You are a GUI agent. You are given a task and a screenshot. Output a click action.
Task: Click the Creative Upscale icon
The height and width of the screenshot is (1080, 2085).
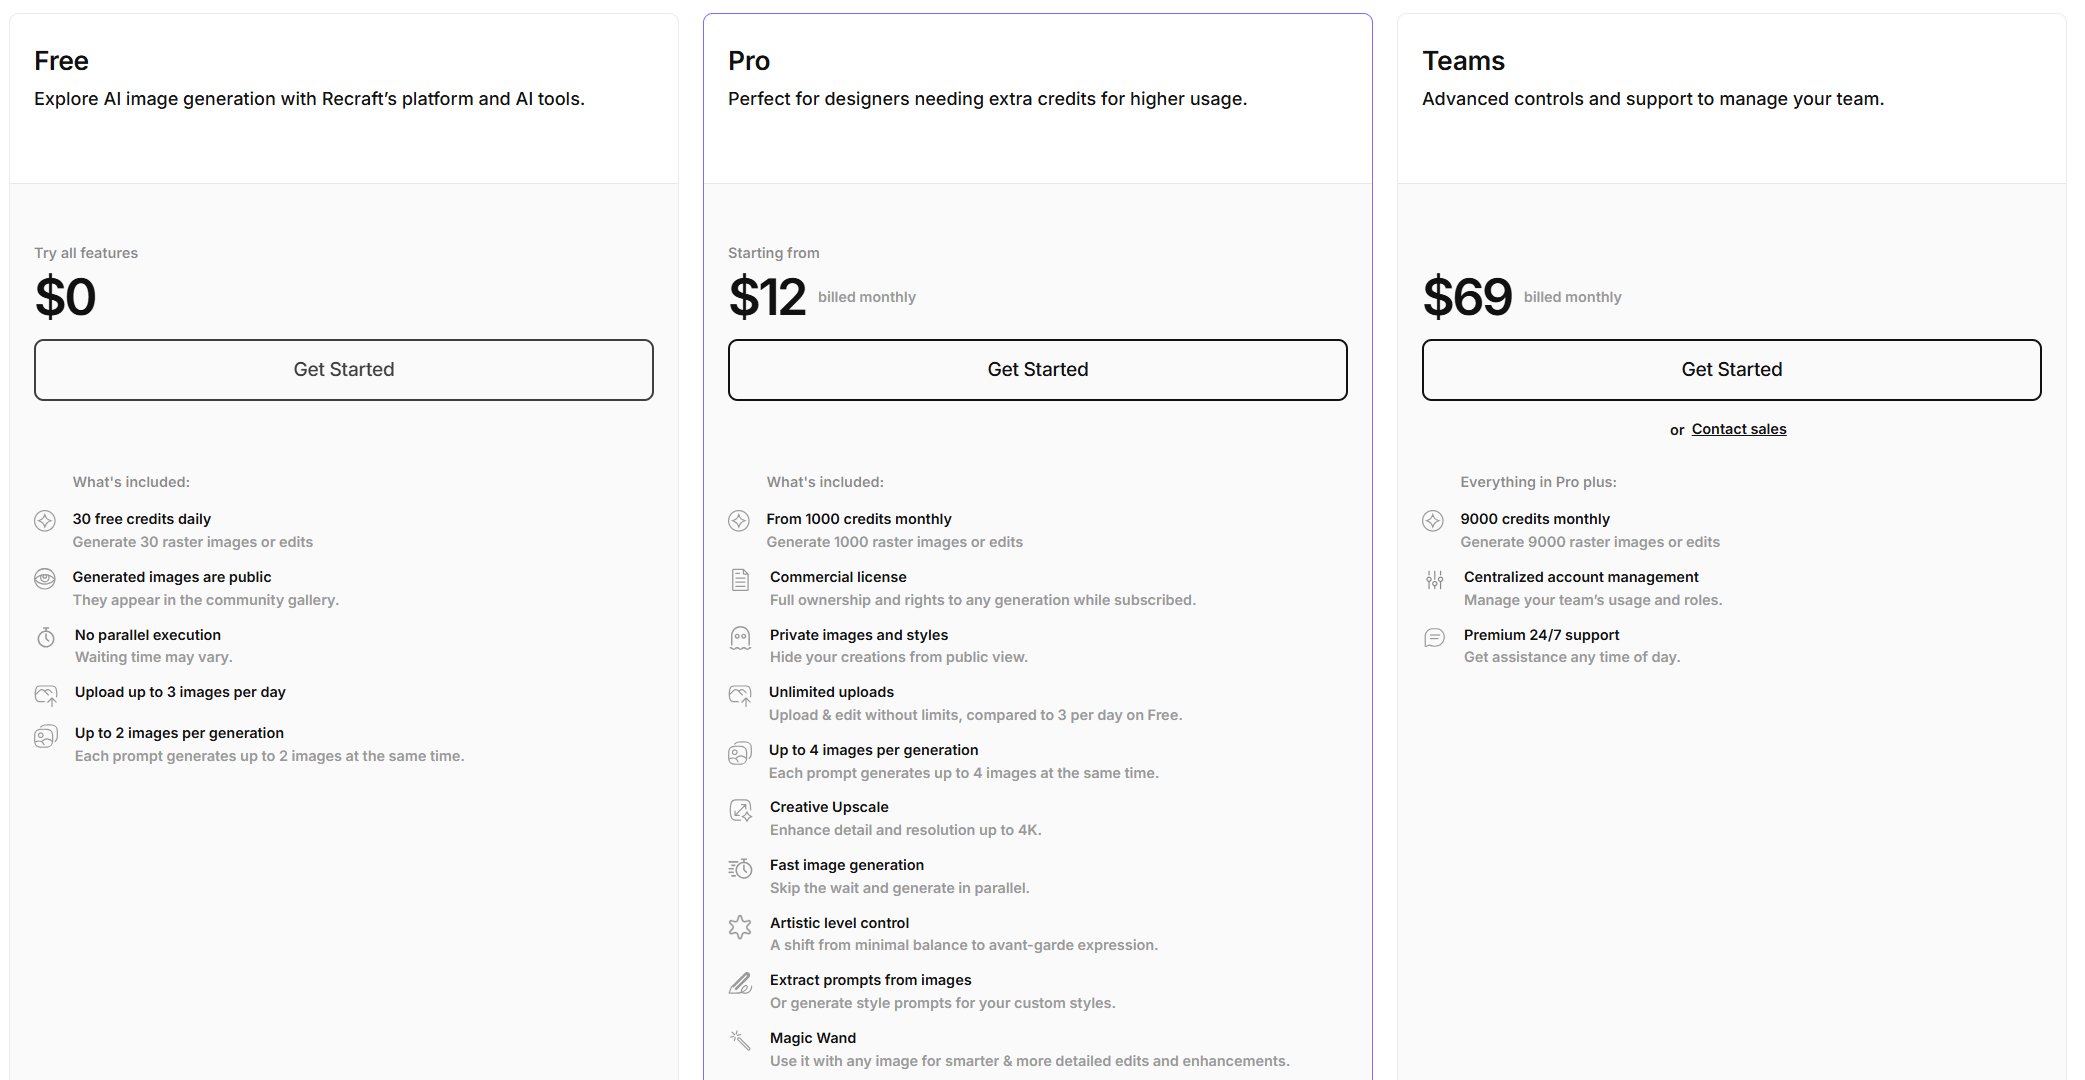[x=740, y=811]
